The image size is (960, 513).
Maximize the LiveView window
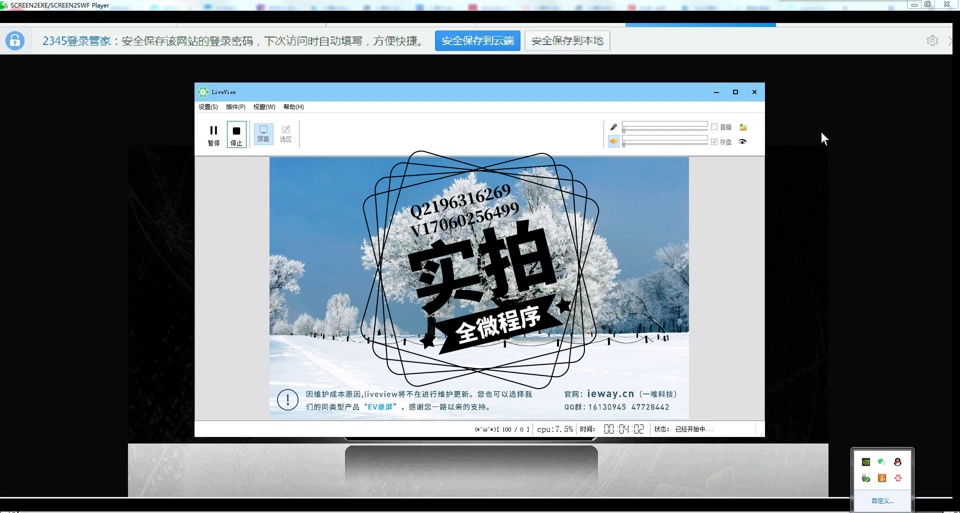click(735, 92)
